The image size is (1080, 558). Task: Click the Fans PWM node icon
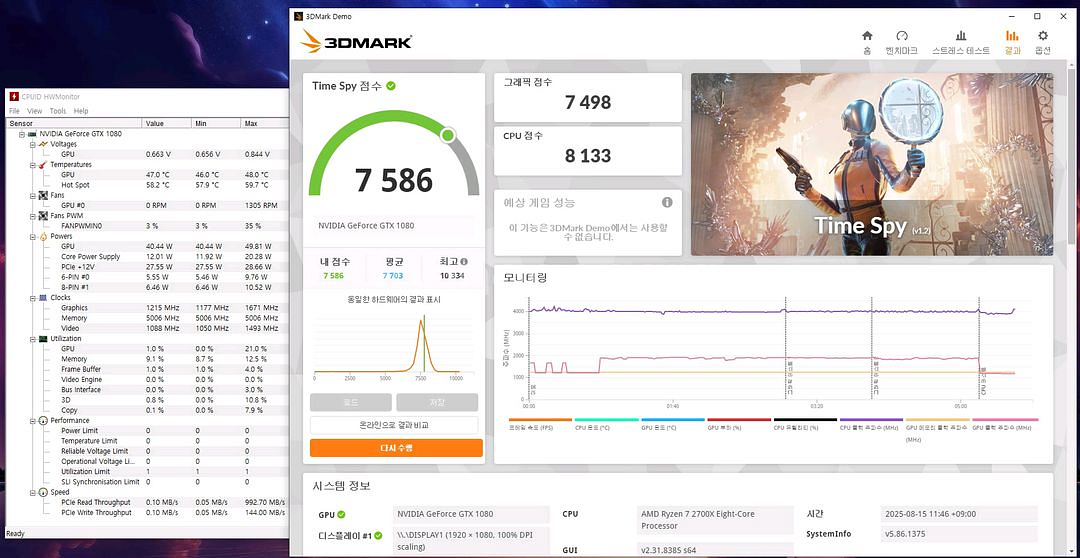coord(43,216)
